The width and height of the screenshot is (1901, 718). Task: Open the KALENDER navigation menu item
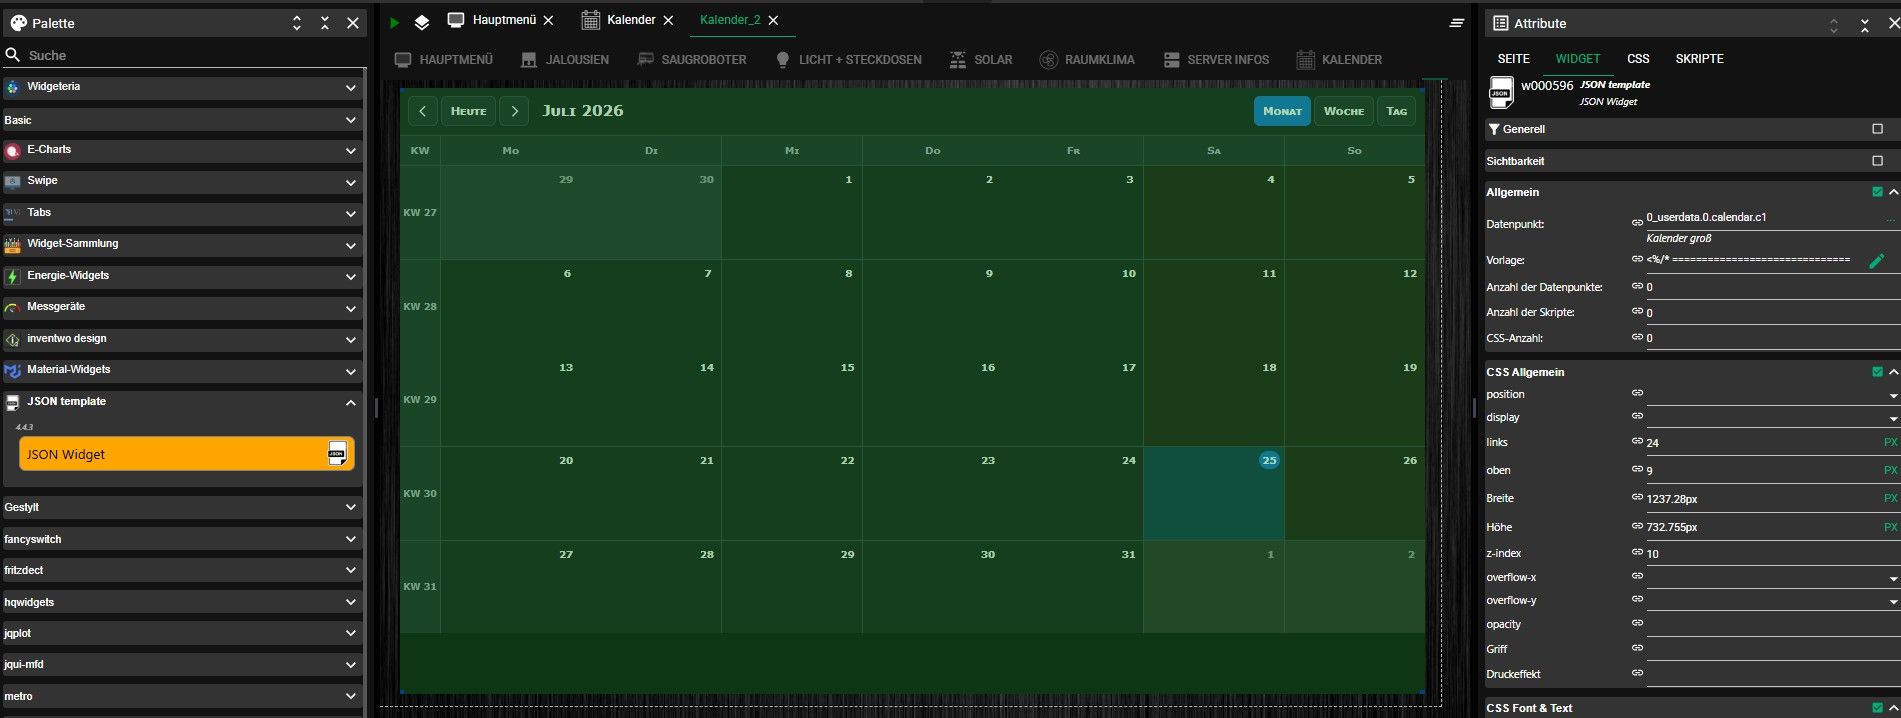[x=1340, y=60]
